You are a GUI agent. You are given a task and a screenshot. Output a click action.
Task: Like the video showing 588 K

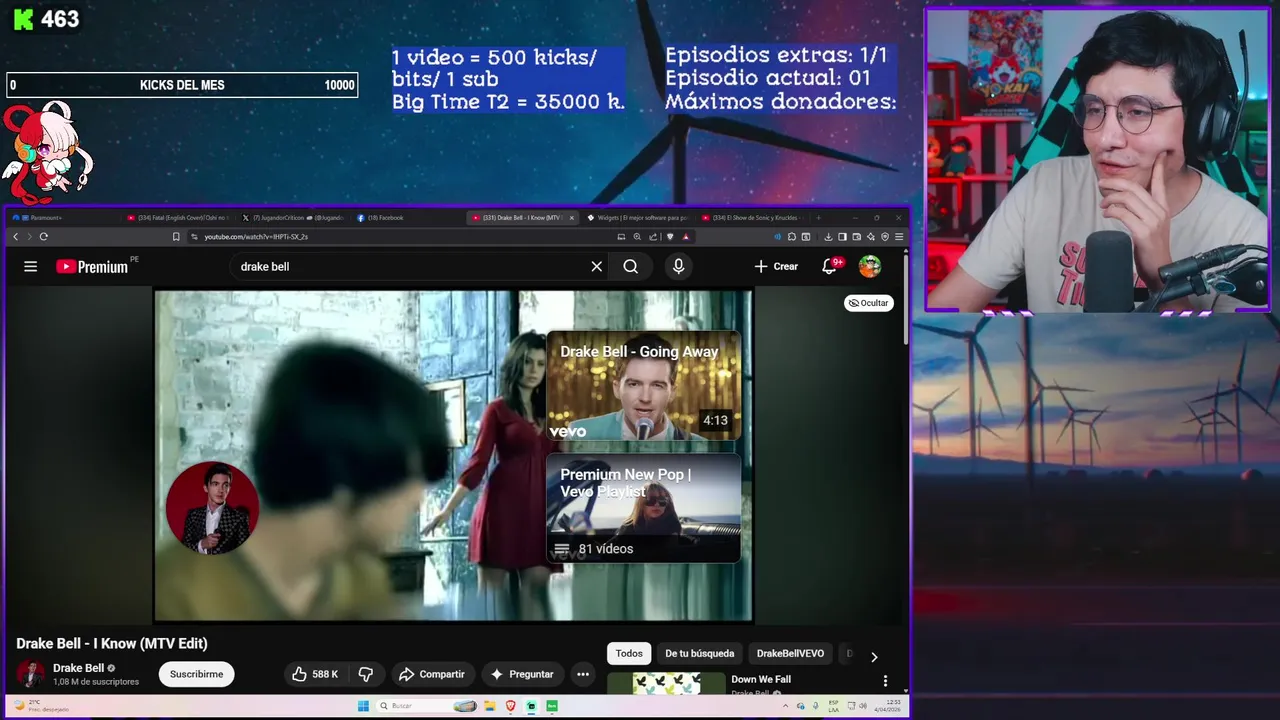click(x=315, y=674)
